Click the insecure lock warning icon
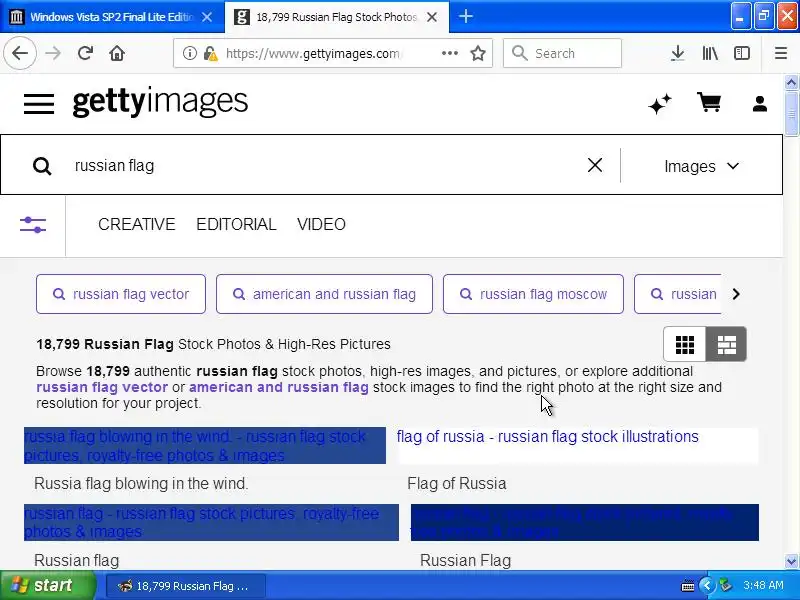This screenshot has width=800, height=600. pyautogui.click(x=210, y=53)
